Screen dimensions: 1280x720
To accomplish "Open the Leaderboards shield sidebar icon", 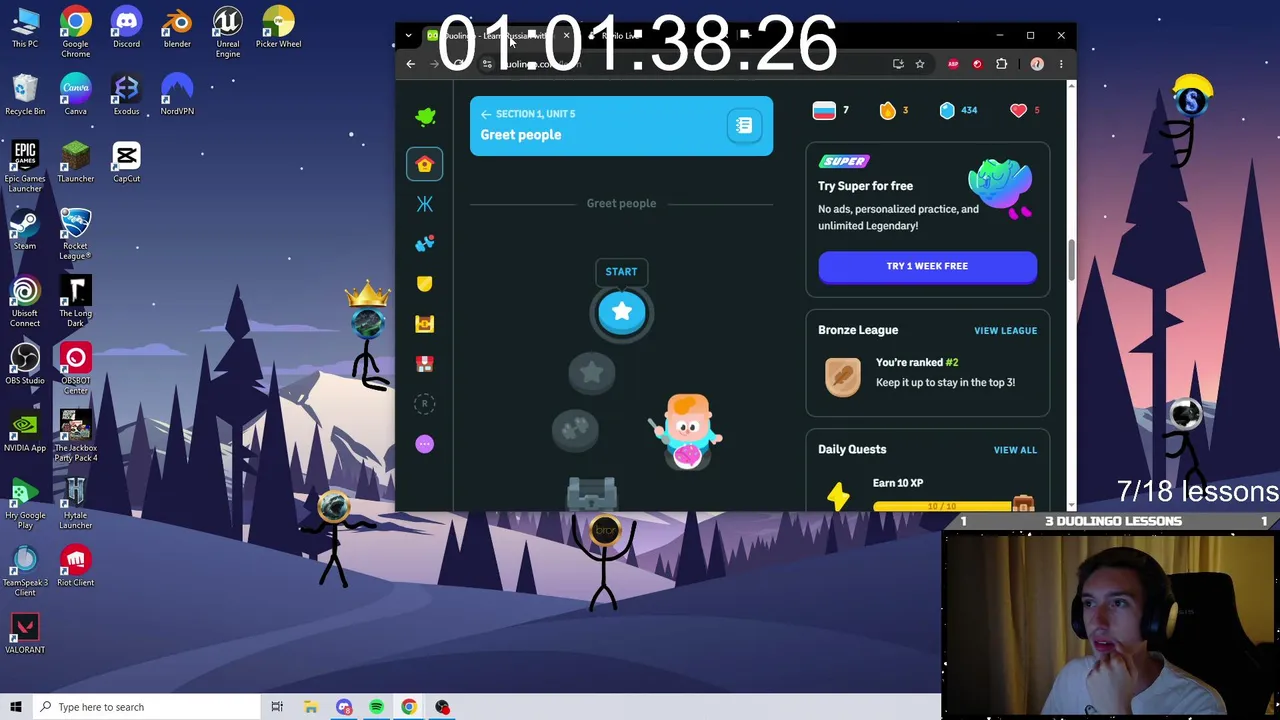I will pyautogui.click(x=424, y=284).
